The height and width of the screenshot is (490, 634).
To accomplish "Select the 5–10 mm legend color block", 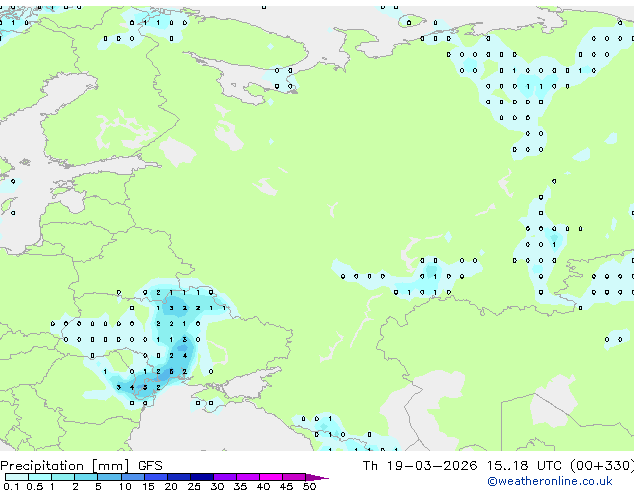I will pyautogui.click(x=109, y=477).
